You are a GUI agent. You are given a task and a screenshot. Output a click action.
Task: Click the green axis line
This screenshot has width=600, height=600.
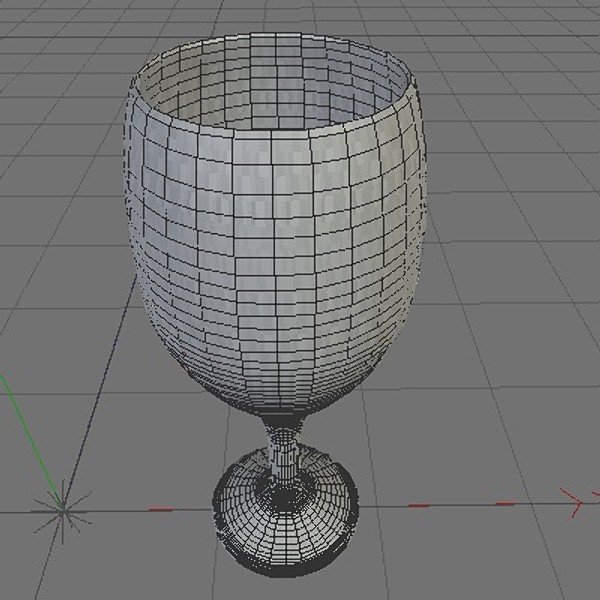click(31, 442)
